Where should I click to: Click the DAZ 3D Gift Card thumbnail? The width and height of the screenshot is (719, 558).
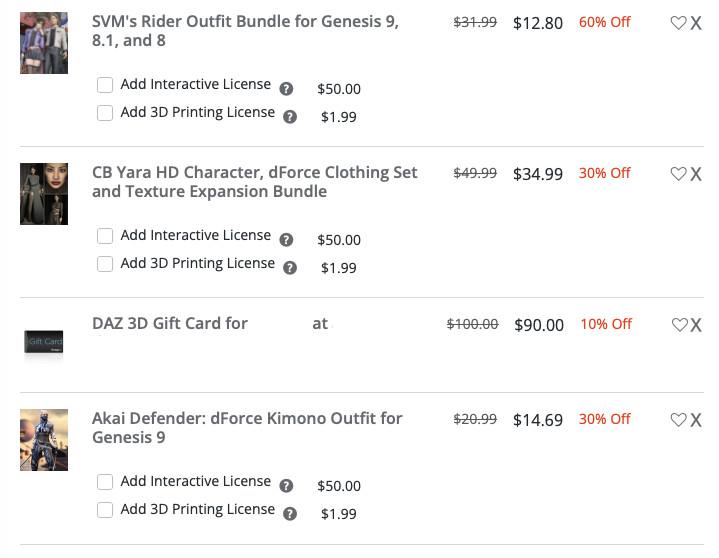(x=44, y=343)
